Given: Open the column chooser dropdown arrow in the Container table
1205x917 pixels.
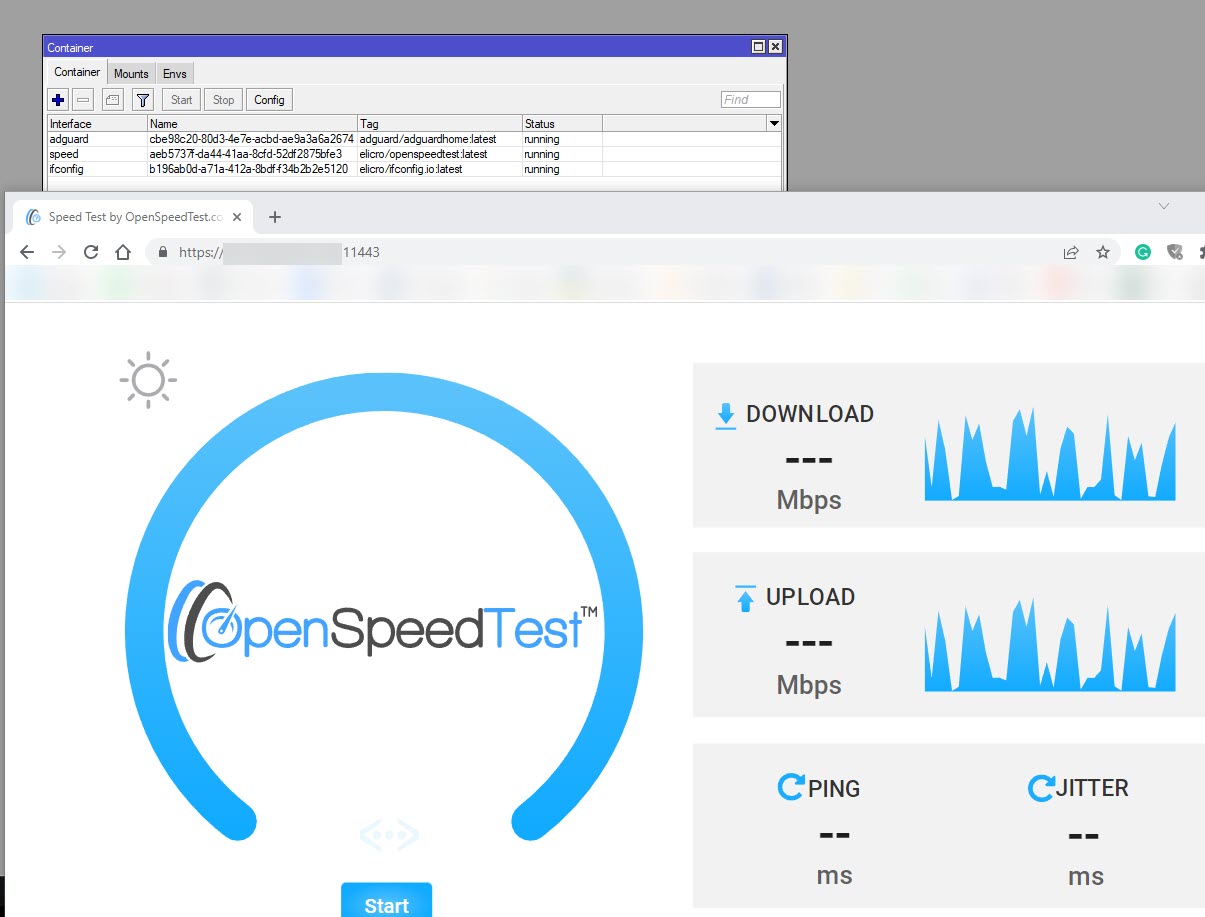Looking at the screenshot, I should coord(773,123).
